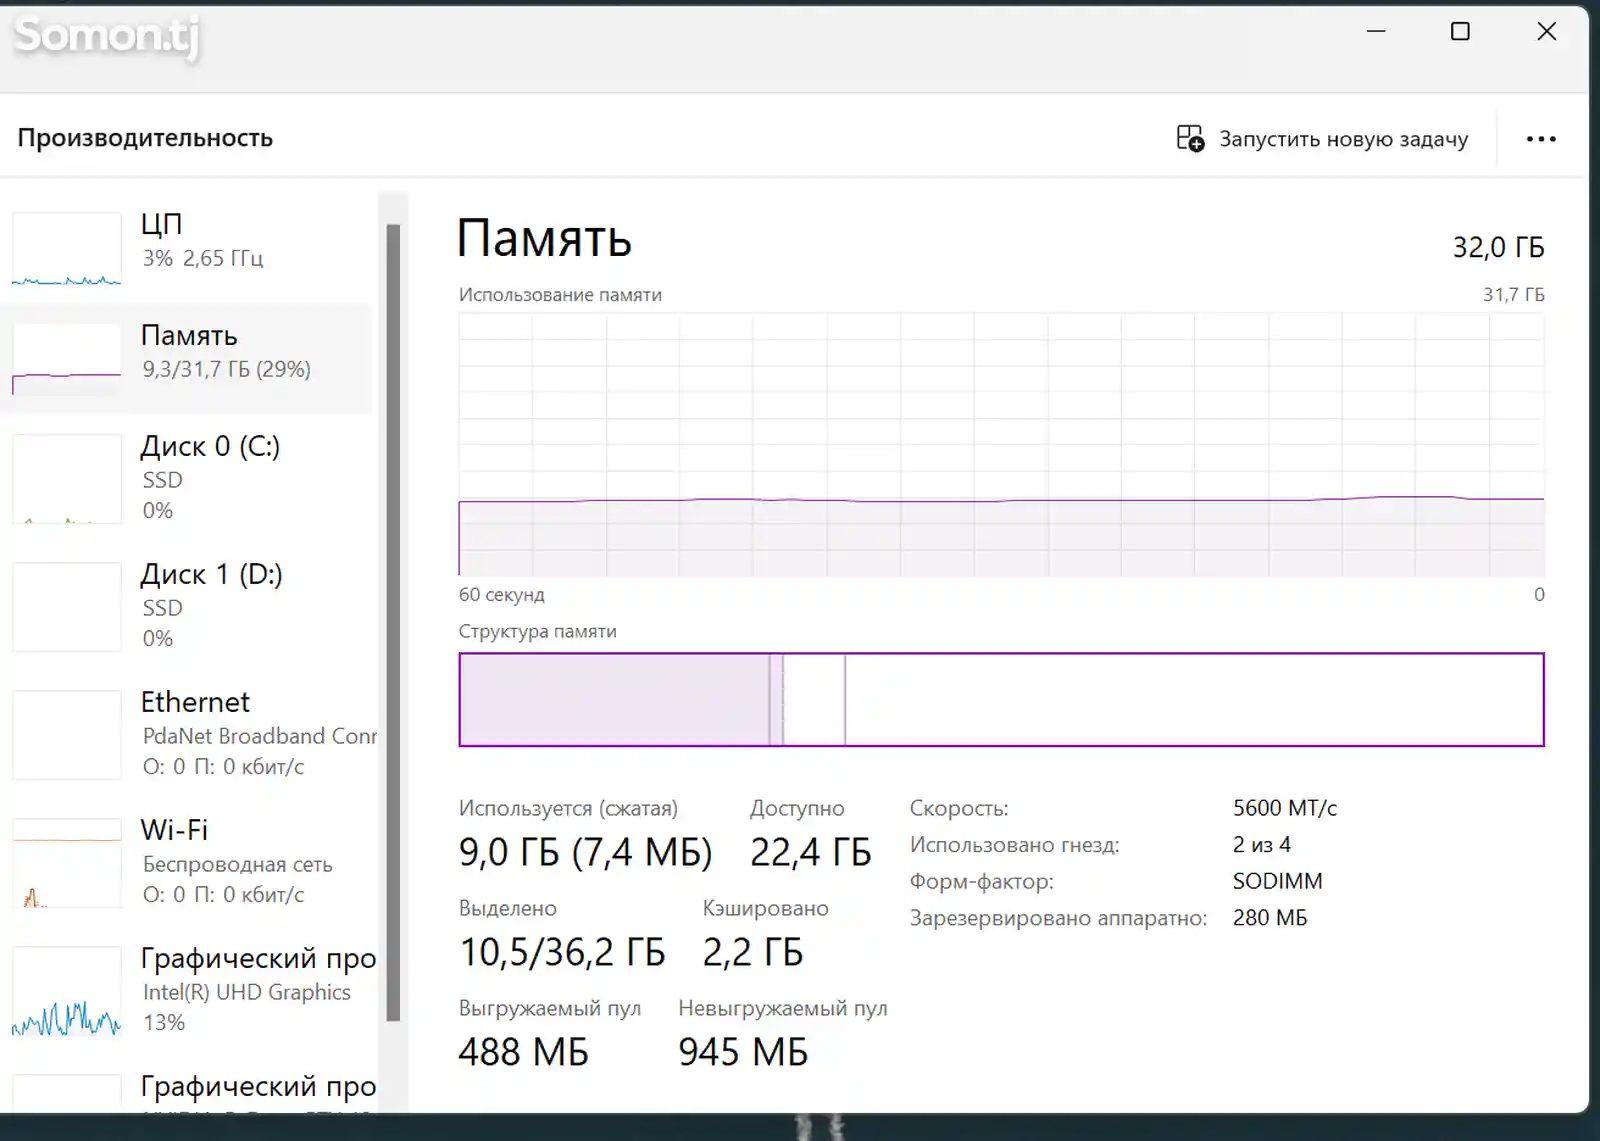Click the 'Запустить новую задачу' button label
Viewport: 1600px width, 1141px height.
[1343, 139]
